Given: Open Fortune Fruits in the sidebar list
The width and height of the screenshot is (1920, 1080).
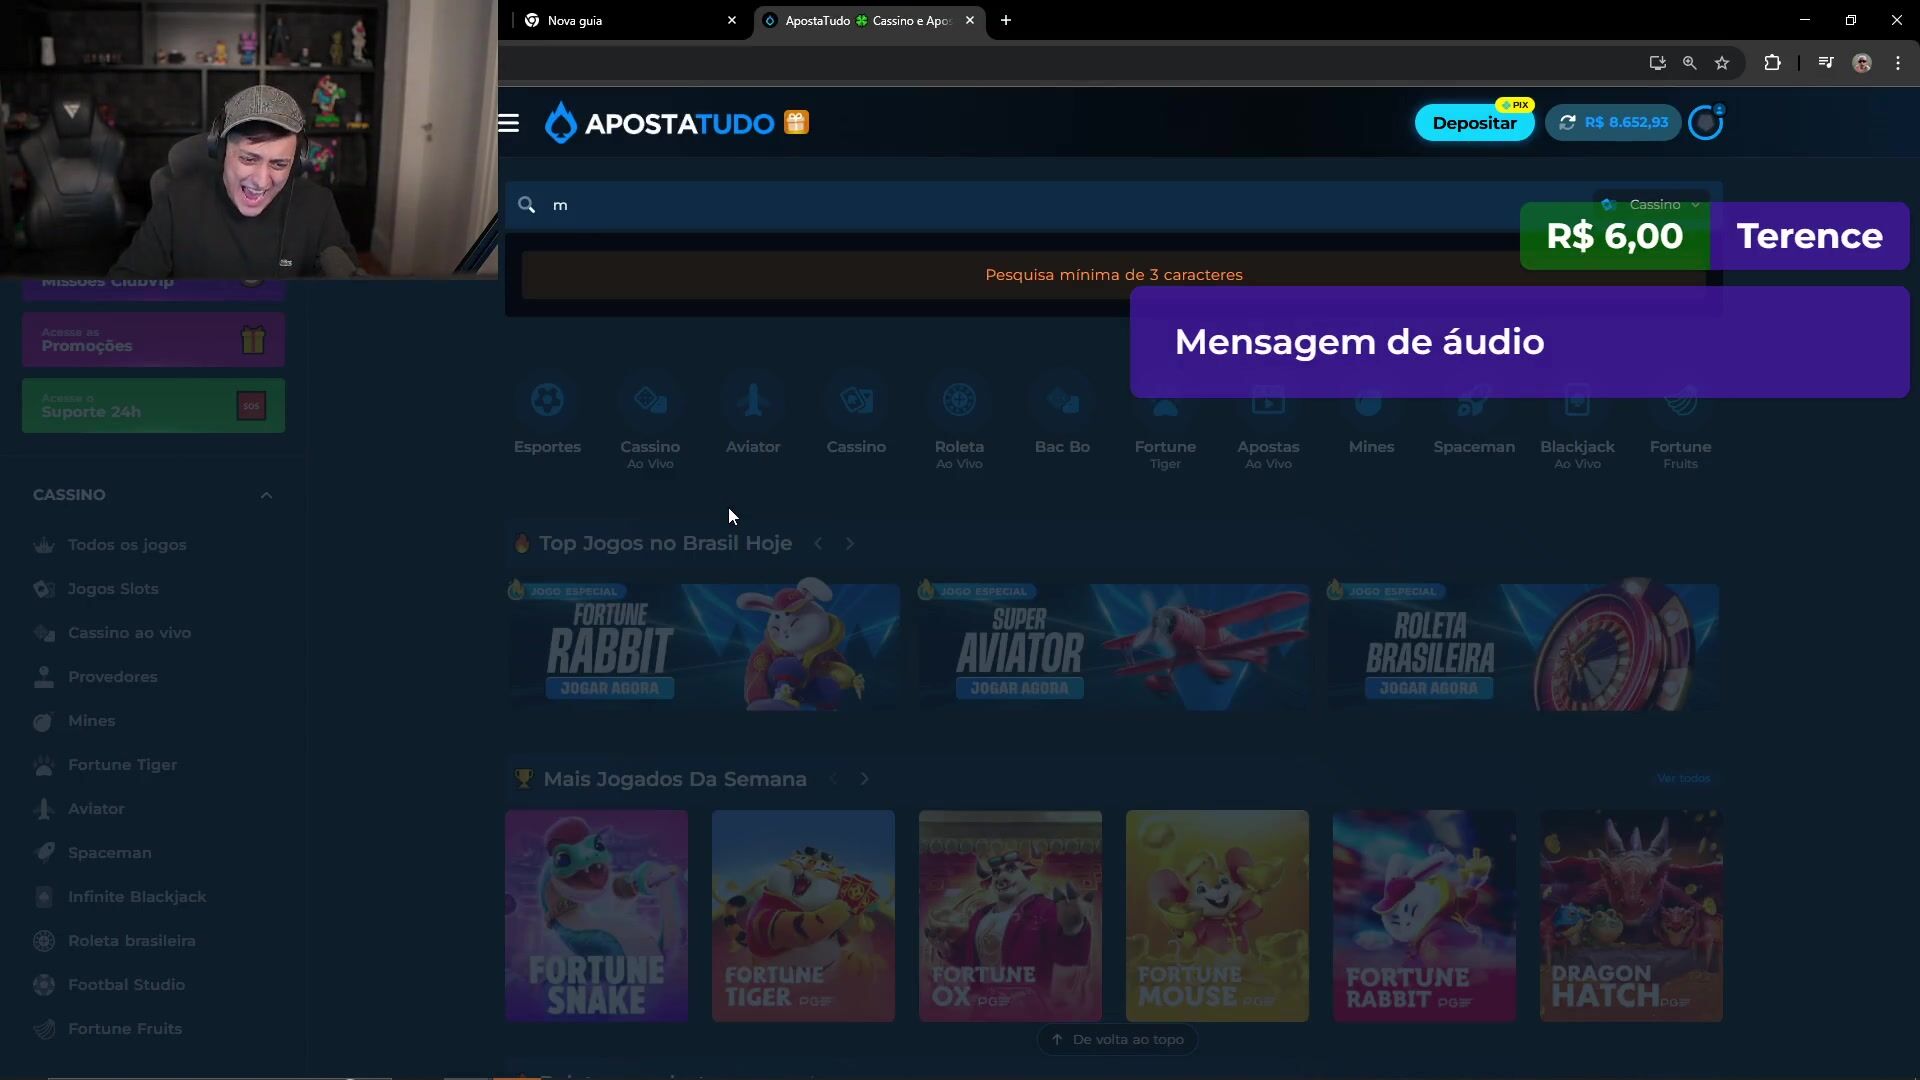Looking at the screenshot, I should [125, 1029].
